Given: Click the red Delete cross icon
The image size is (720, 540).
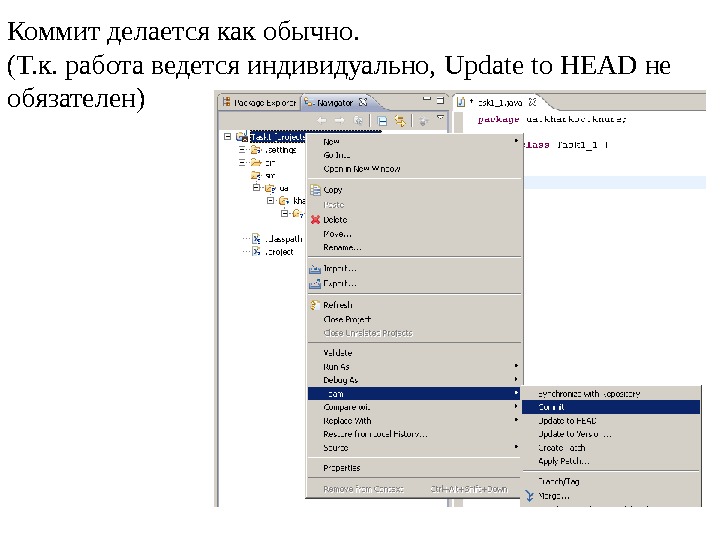Looking at the screenshot, I should (x=315, y=219).
